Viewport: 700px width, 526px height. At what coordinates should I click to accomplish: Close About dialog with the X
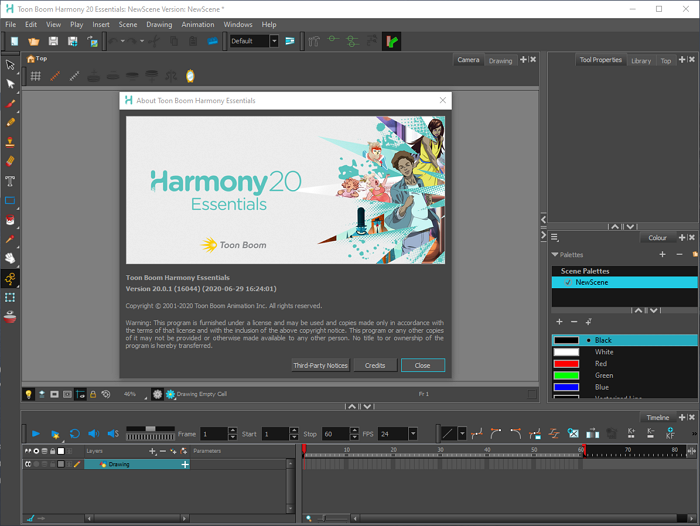tap(442, 100)
